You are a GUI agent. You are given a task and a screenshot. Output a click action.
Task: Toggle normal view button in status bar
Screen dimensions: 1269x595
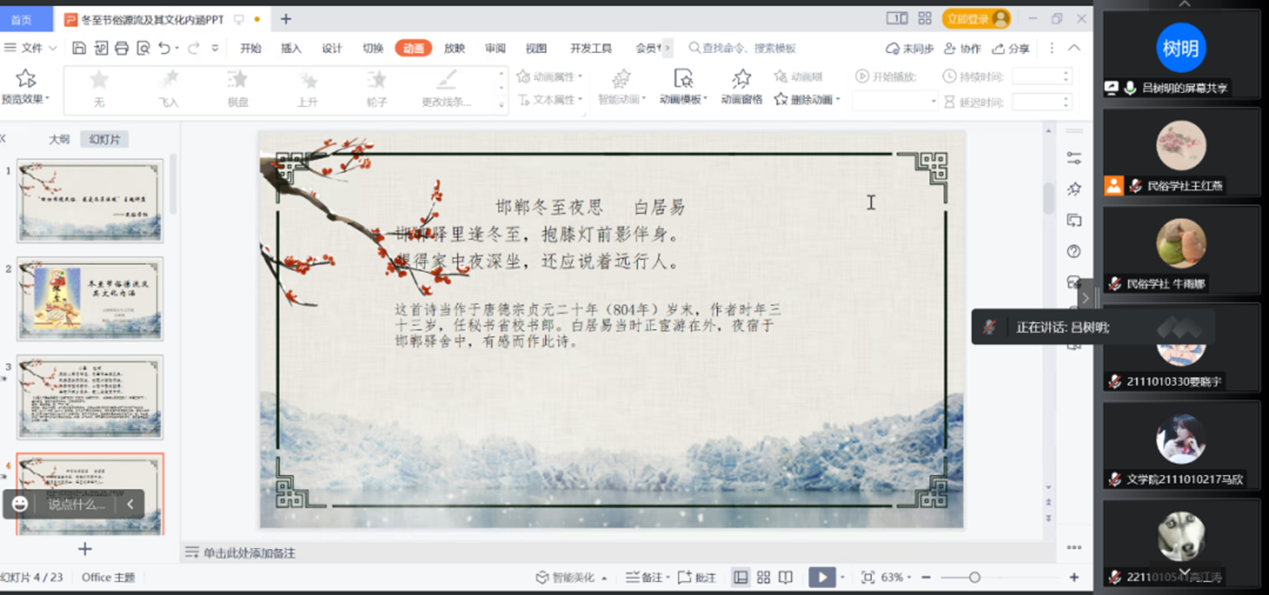[740, 577]
